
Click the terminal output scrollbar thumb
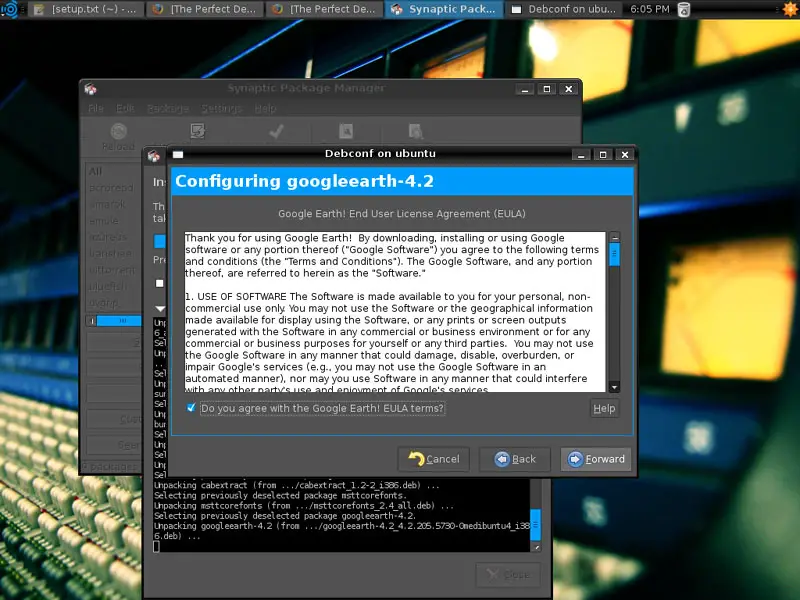coord(536,524)
